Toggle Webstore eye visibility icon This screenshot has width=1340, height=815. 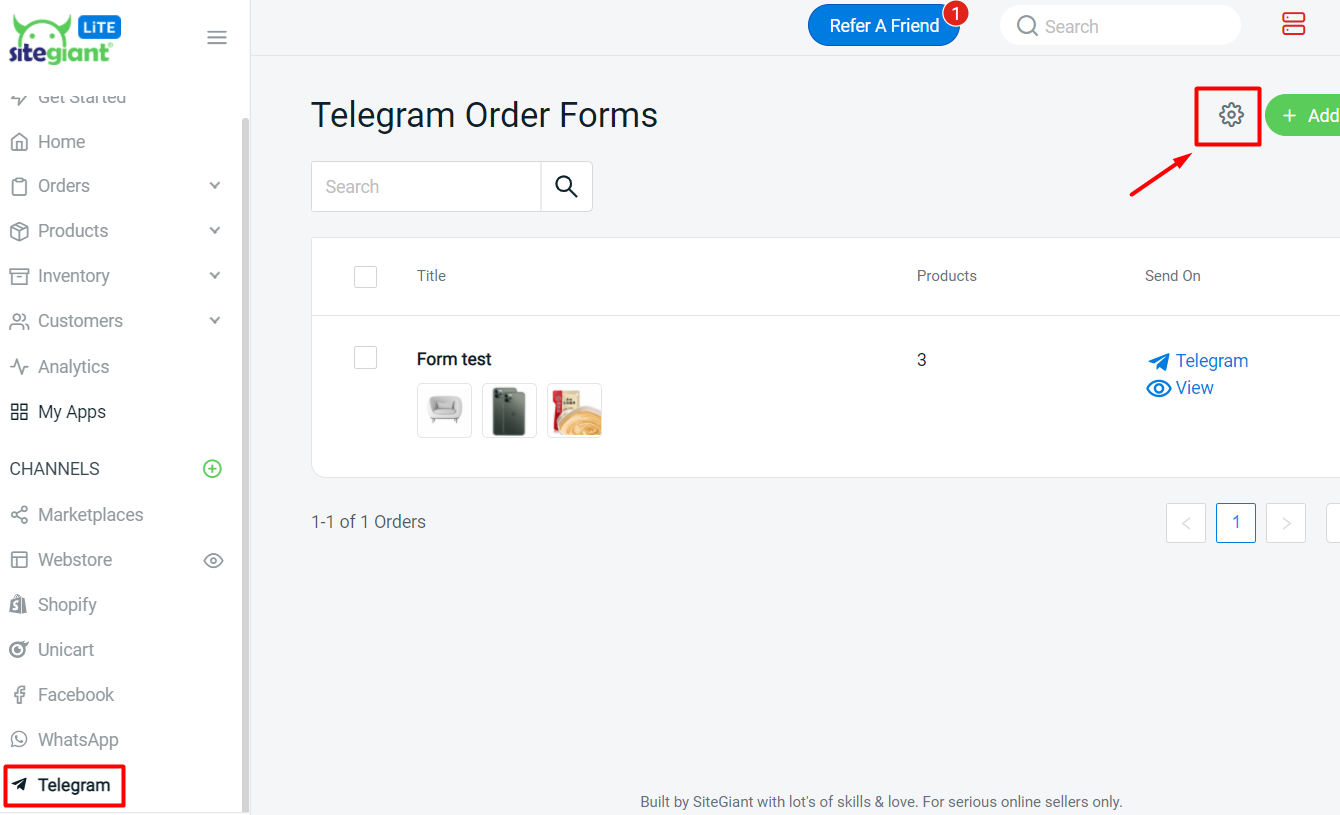[213, 560]
